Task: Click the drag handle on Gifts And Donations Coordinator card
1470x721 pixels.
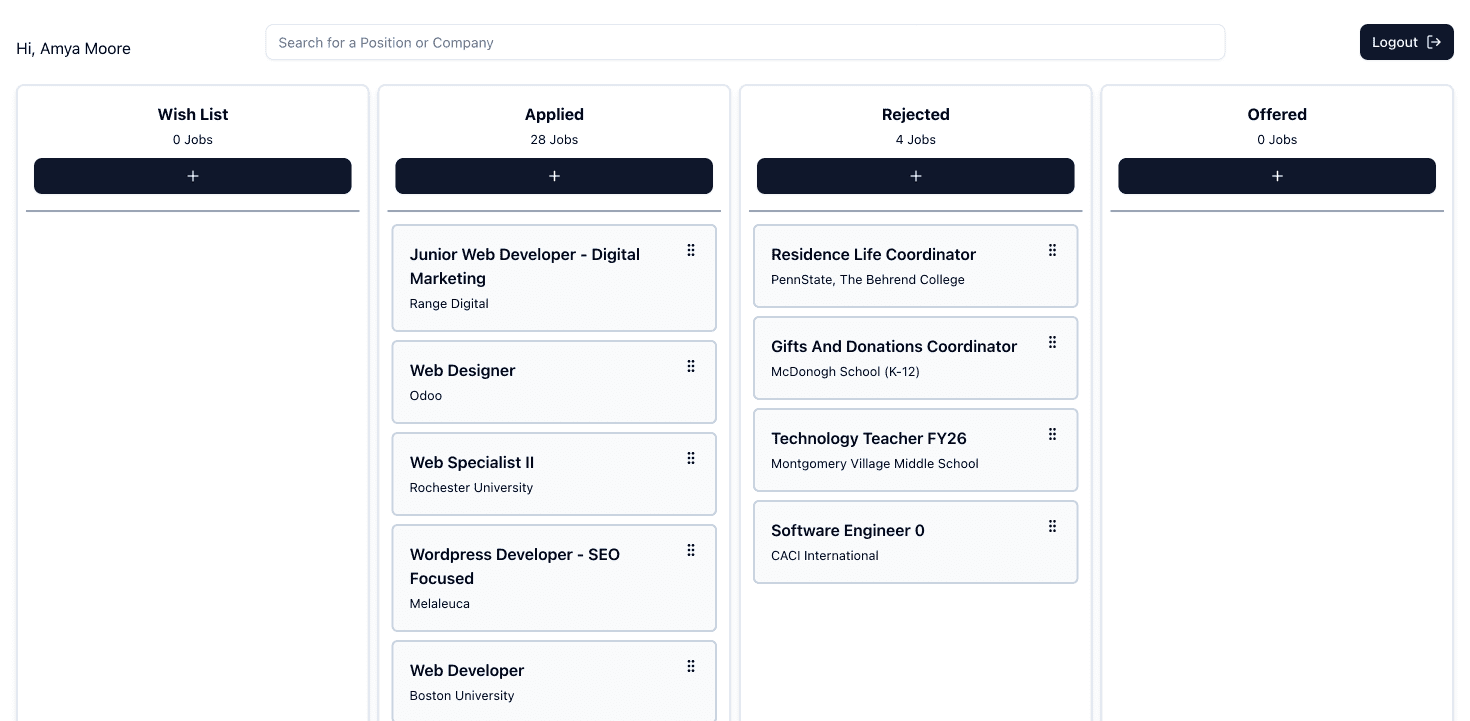Action: [1052, 342]
